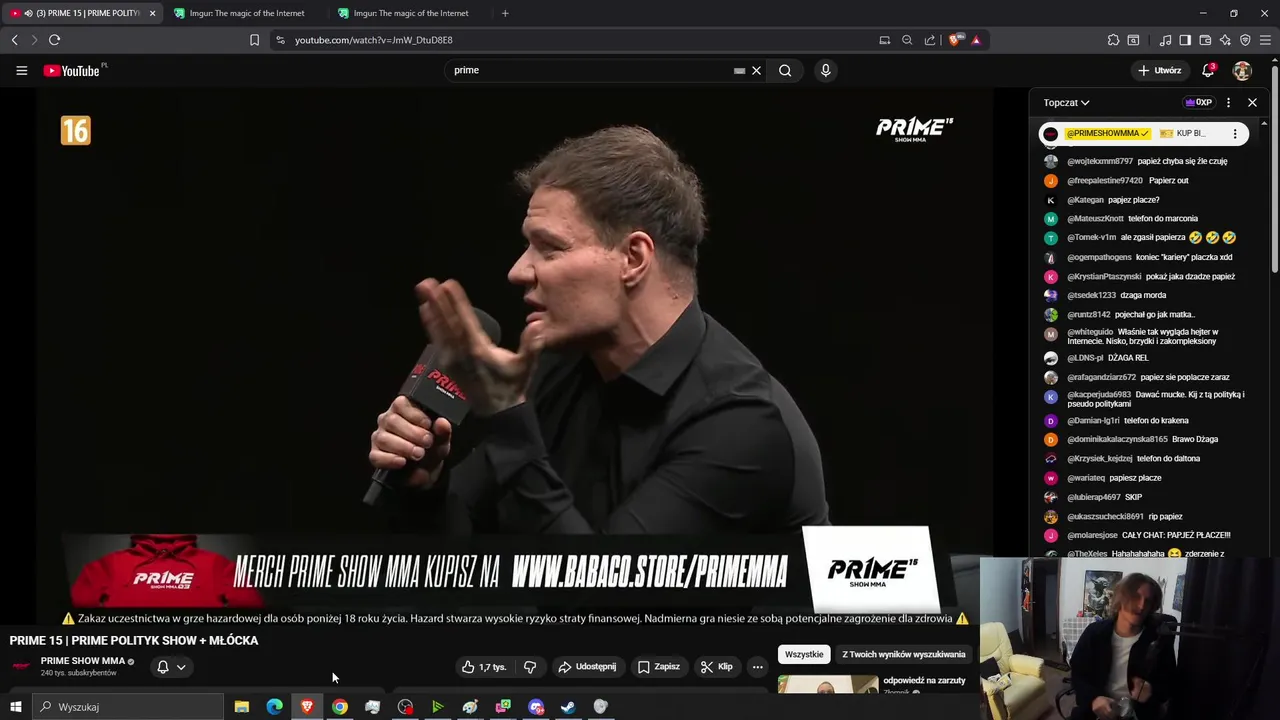This screenshot has width=1280, height=720.
Task: Open the media control music note icon
Action: tap(1165, 40)
